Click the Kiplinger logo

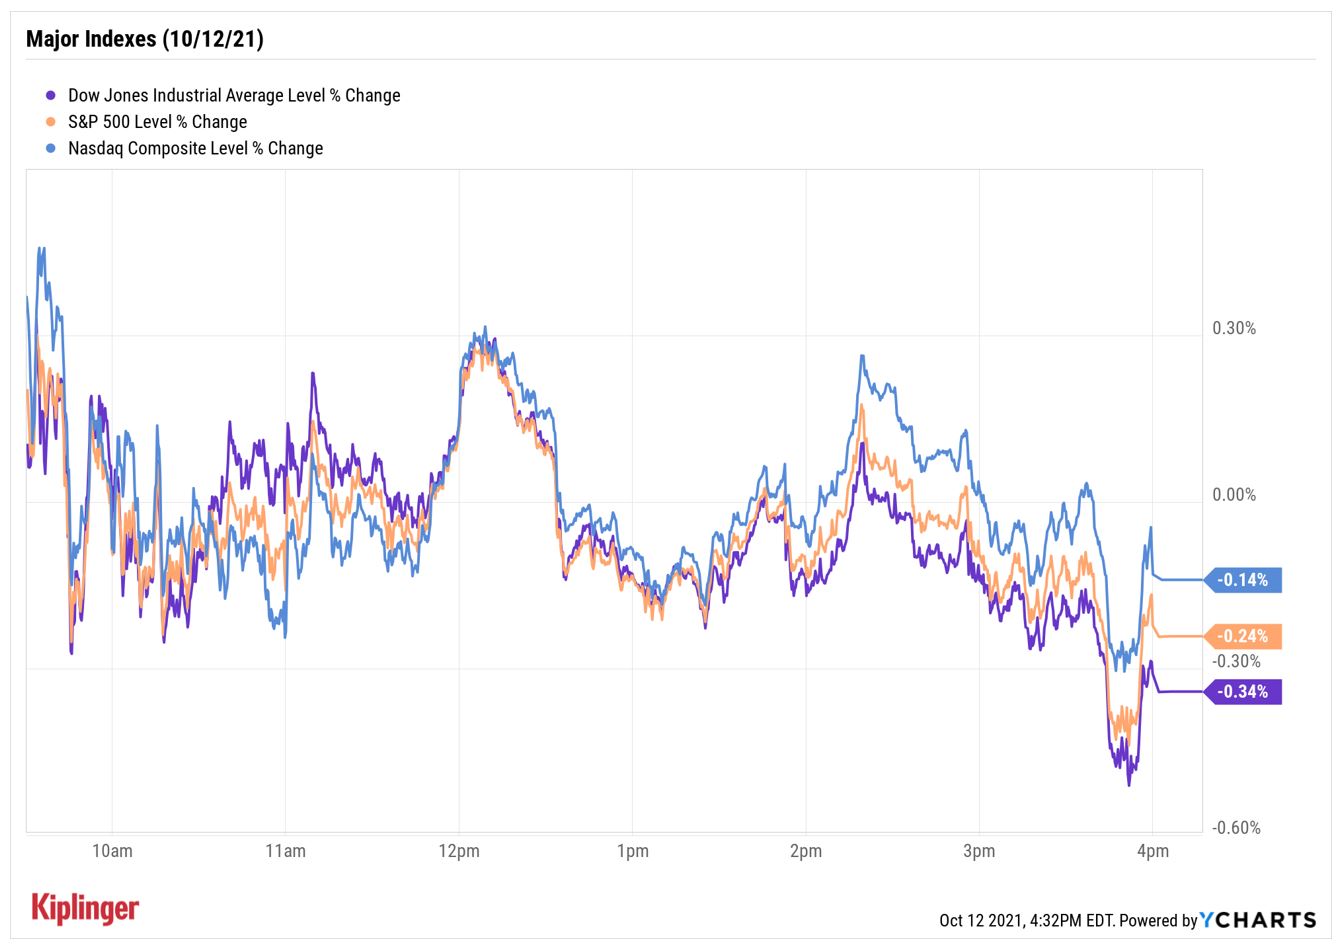click(85, 907)
